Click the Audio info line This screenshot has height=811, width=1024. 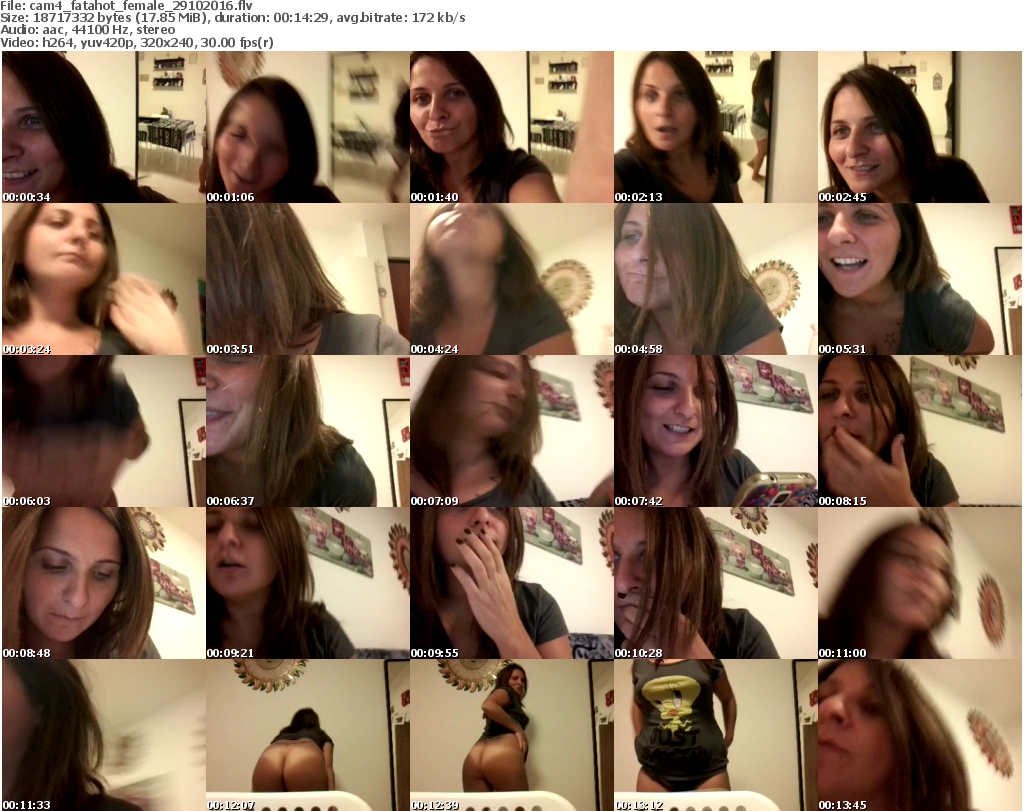click(x=88, y=30)
